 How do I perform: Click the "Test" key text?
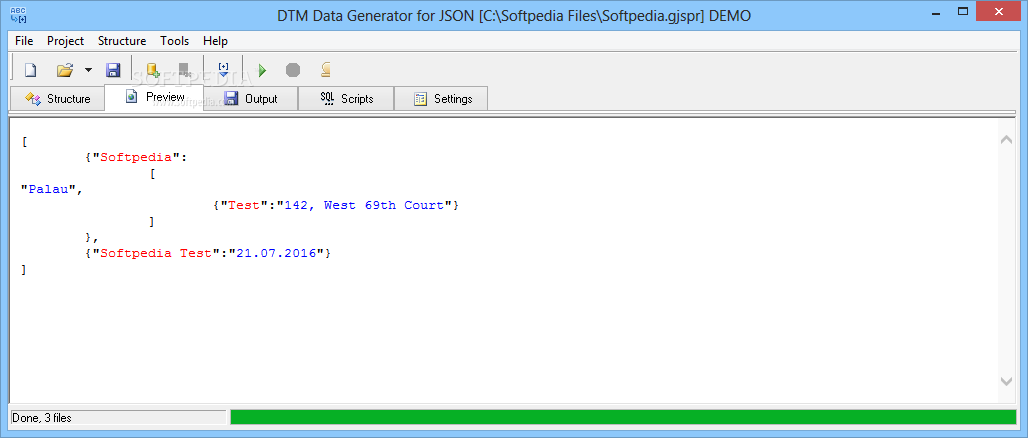point(244,205)
